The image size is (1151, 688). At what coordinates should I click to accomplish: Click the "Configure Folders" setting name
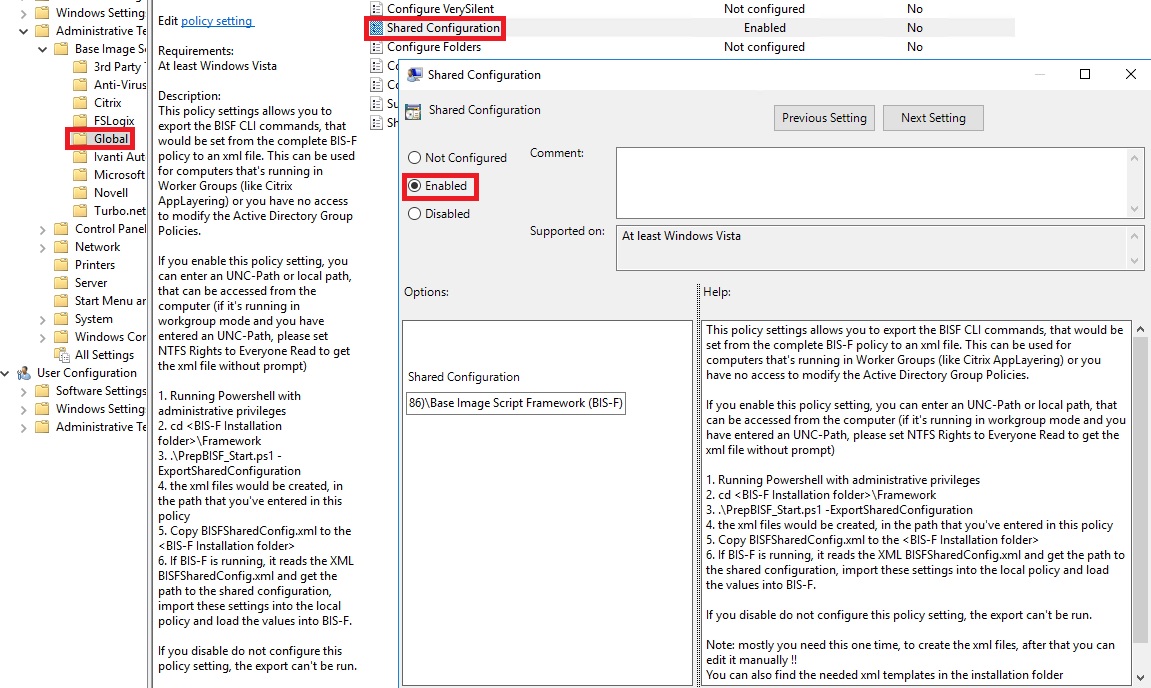(434, 47)
